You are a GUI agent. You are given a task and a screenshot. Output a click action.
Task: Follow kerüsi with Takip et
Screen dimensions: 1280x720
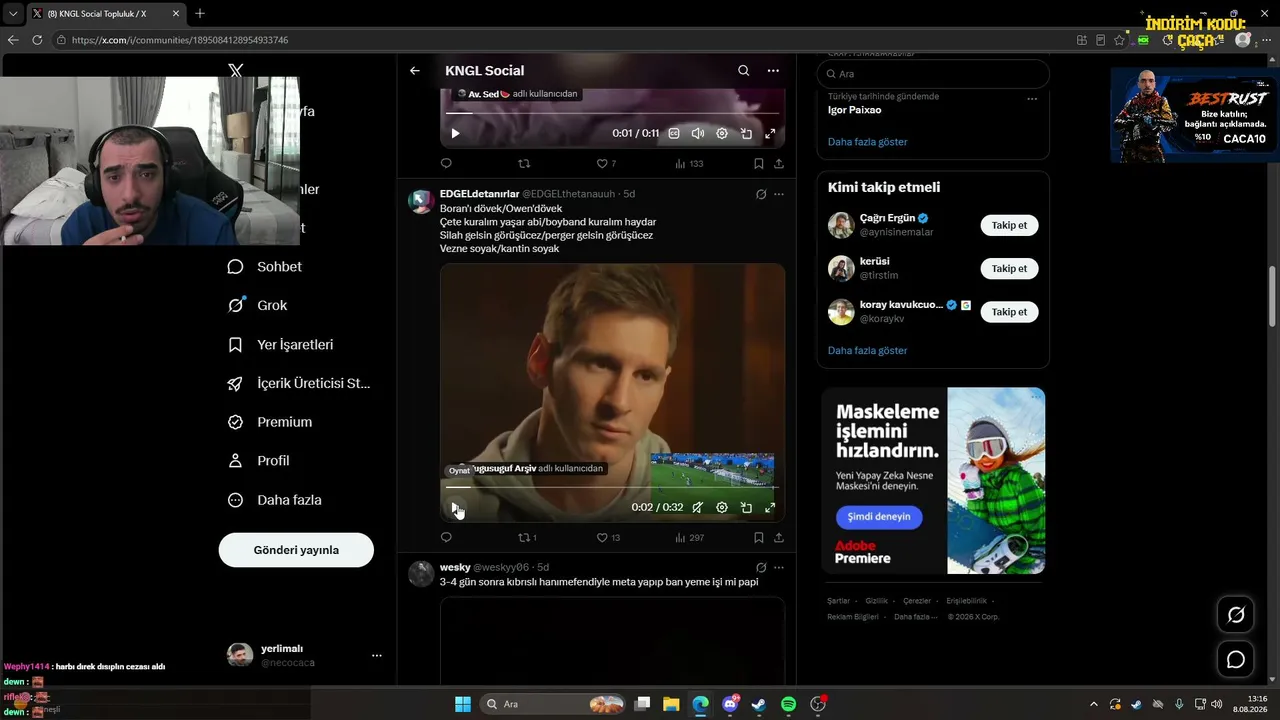1009,268
